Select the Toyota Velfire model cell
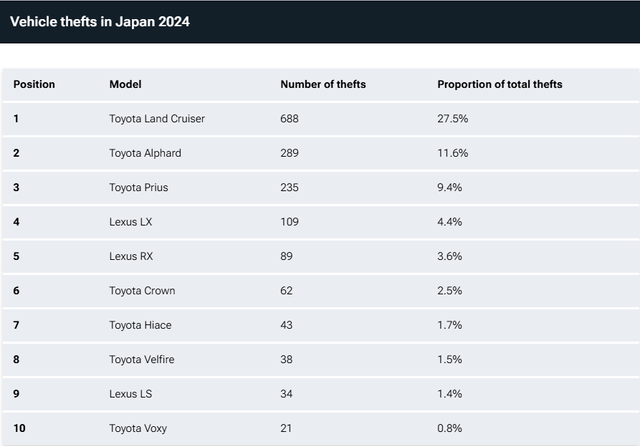640x446 pixels. [144, 359]
